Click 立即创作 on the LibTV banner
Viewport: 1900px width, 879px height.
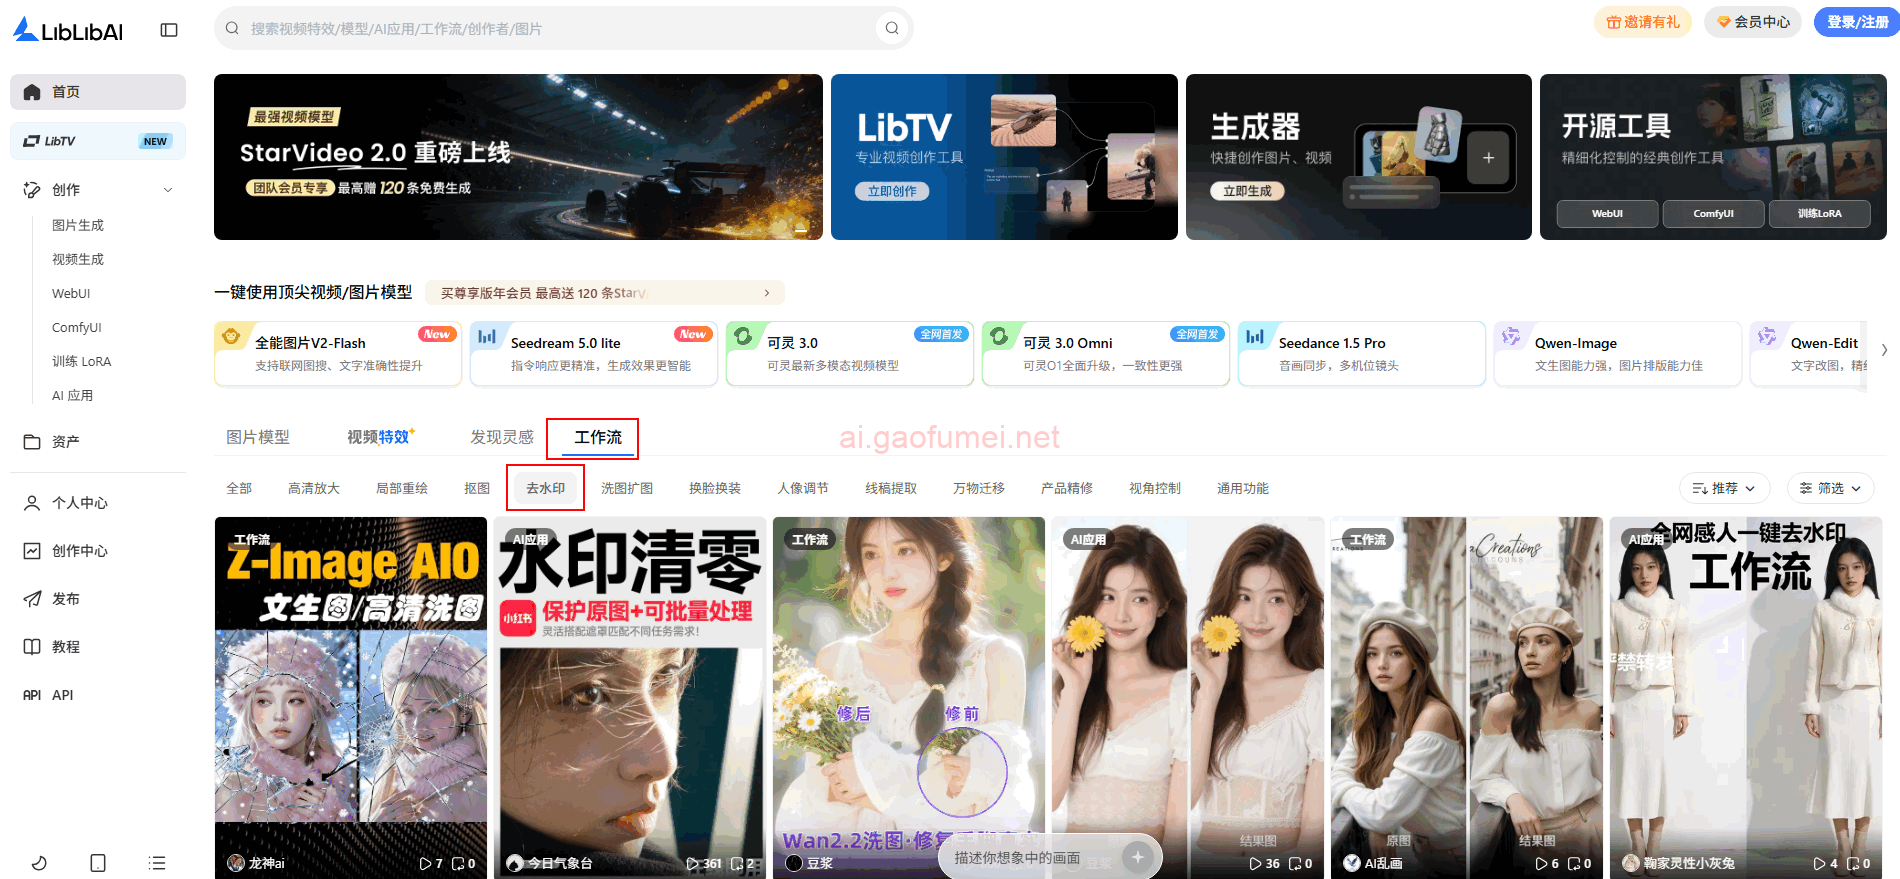891,191
